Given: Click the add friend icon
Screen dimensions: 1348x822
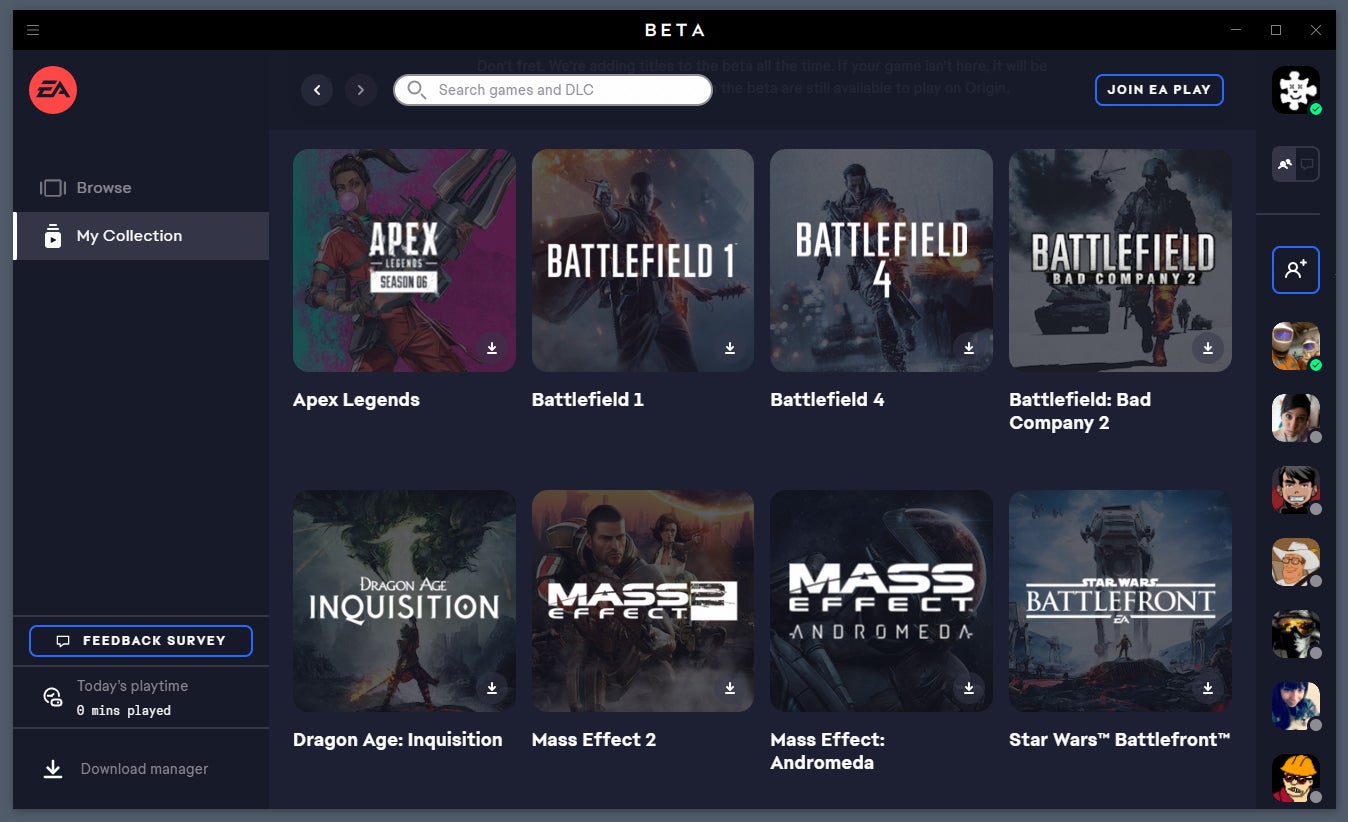Looking at the screenshot, I should pos(1295,270).
